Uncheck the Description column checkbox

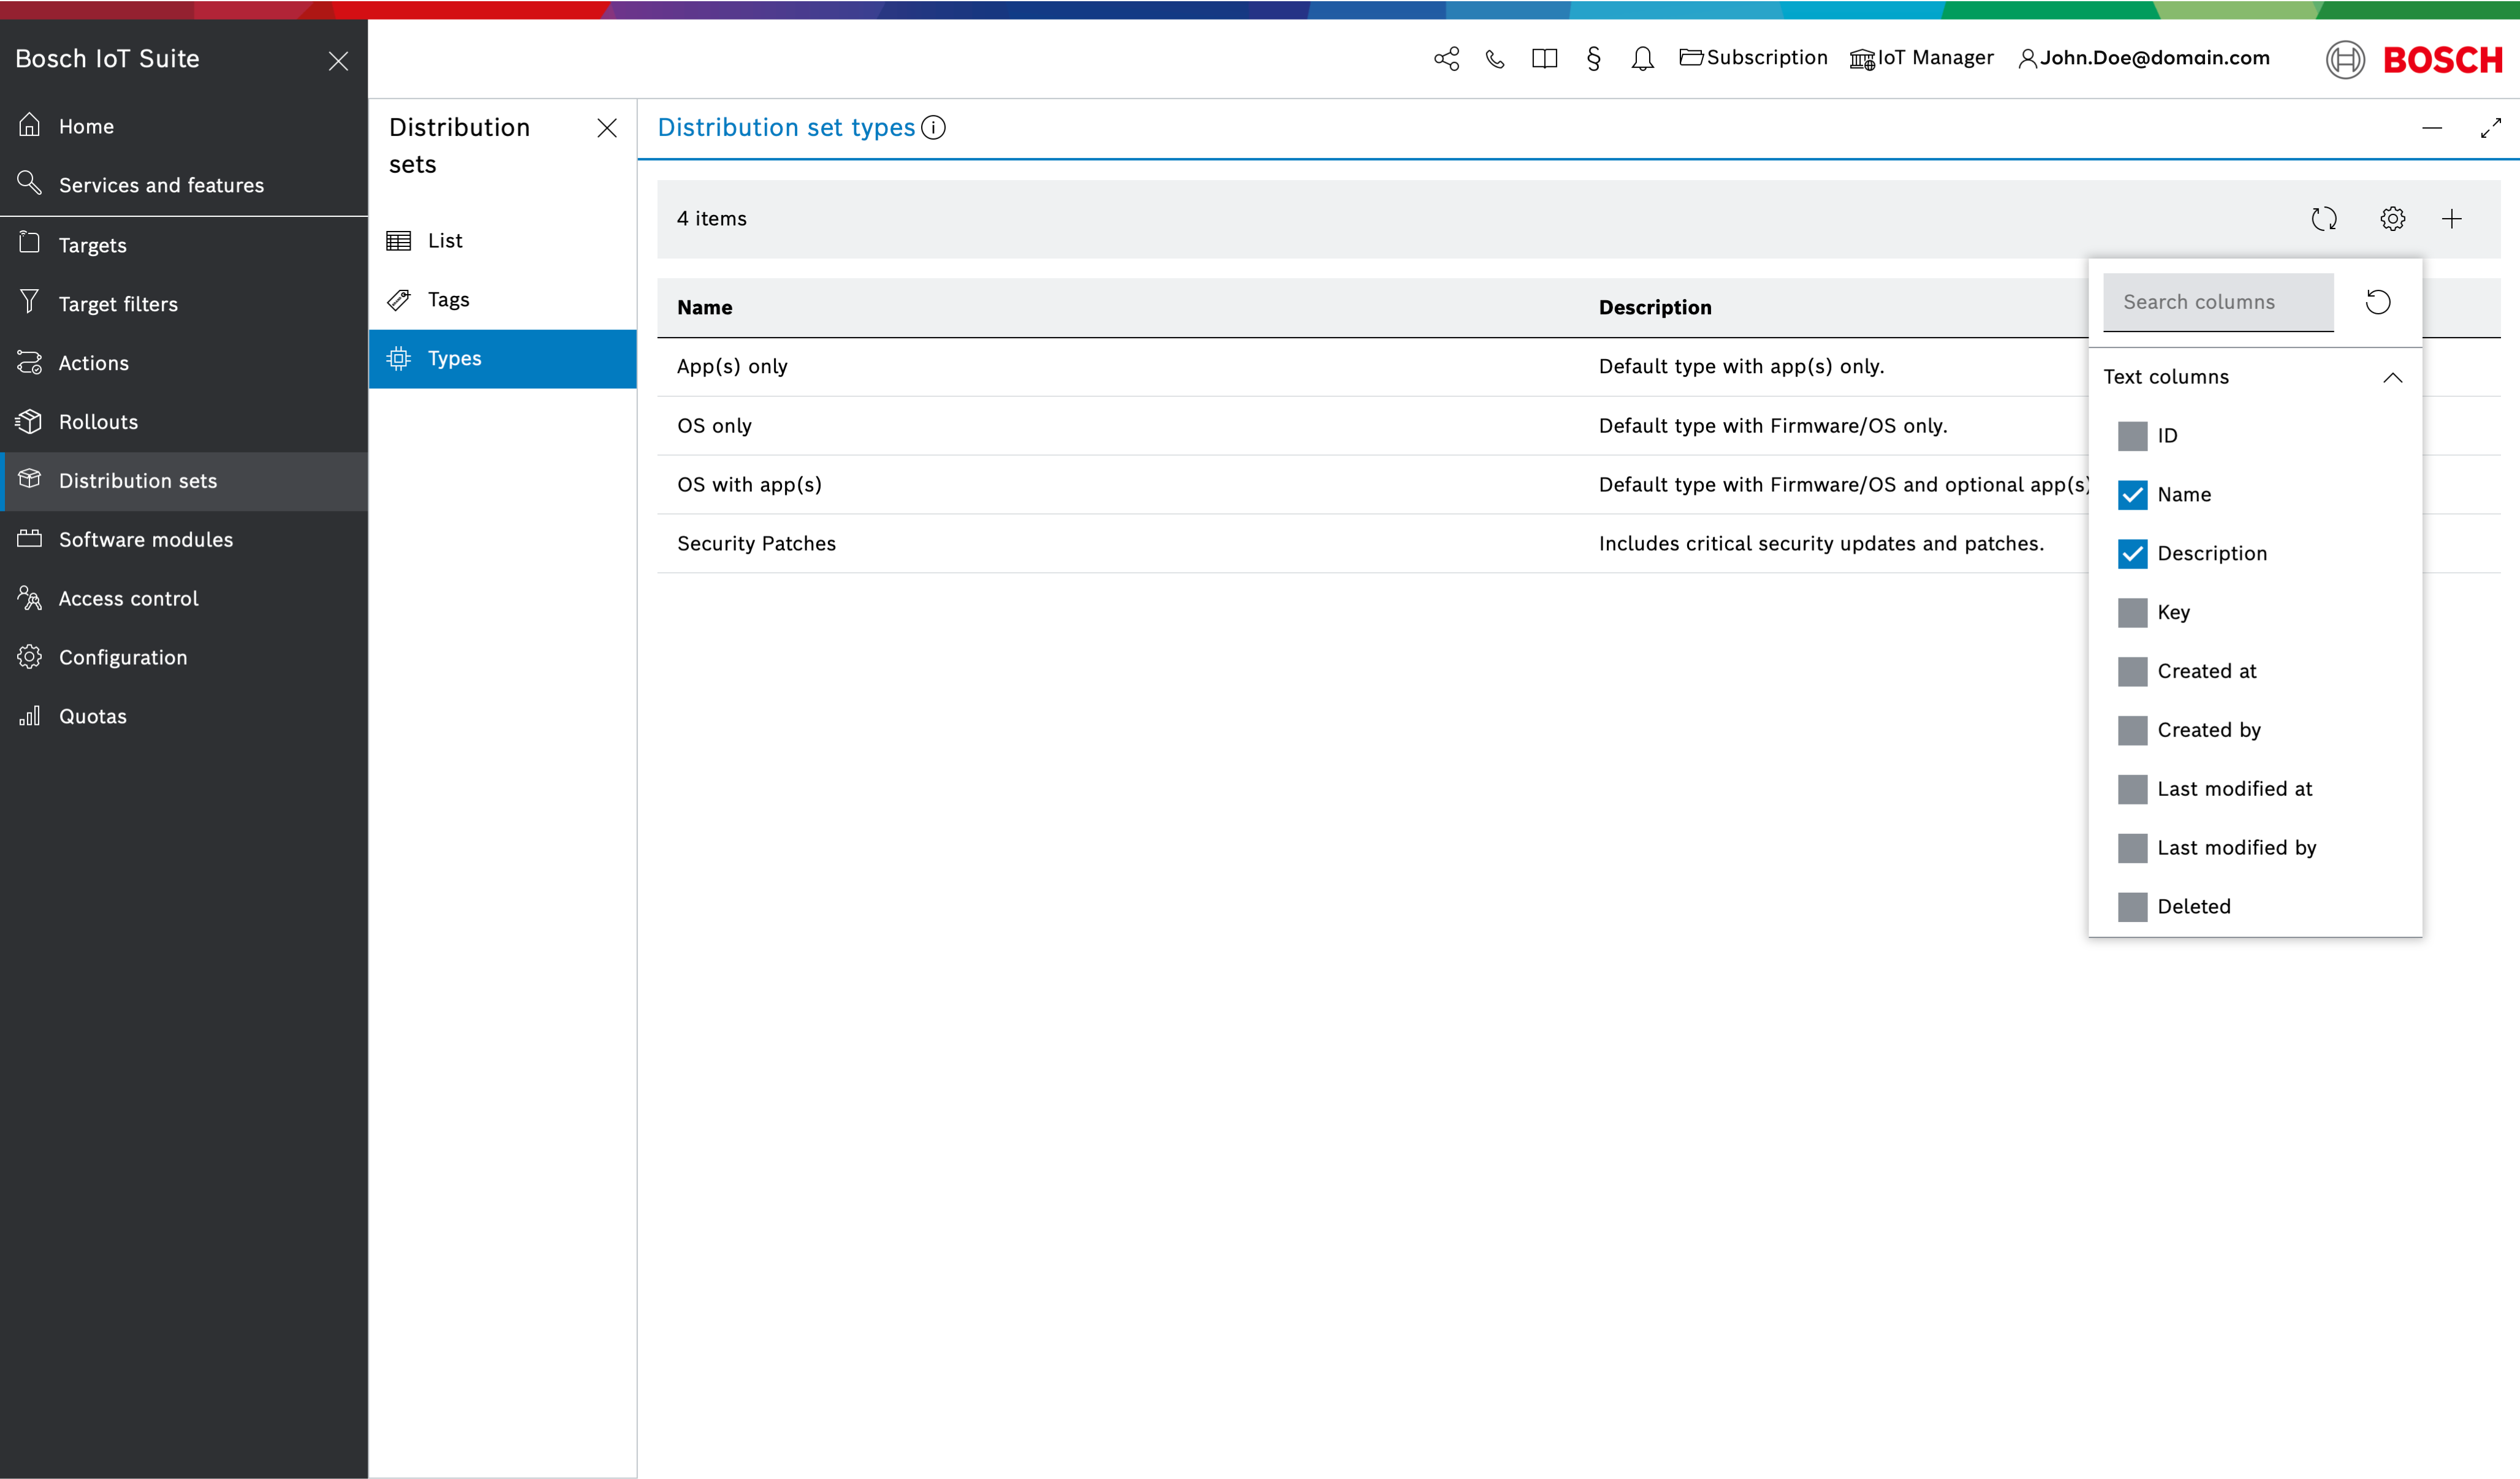2132,554
